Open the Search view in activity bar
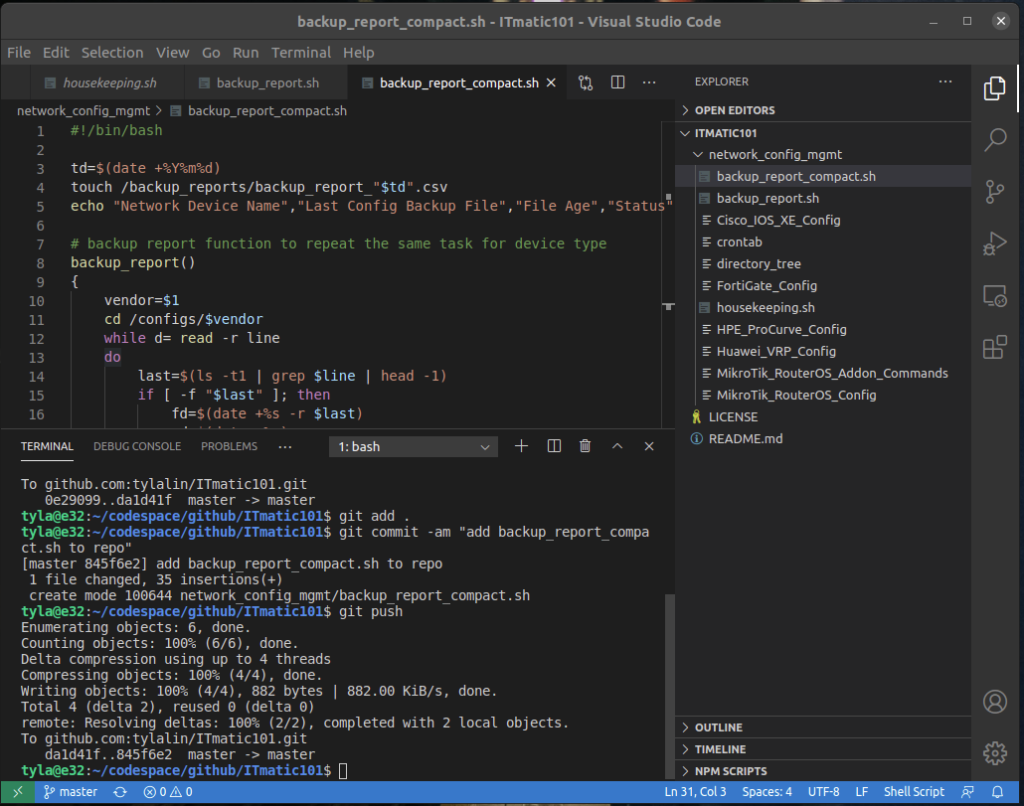Image resolution: width=1024 pixels, height=806 pixels. 994,139
